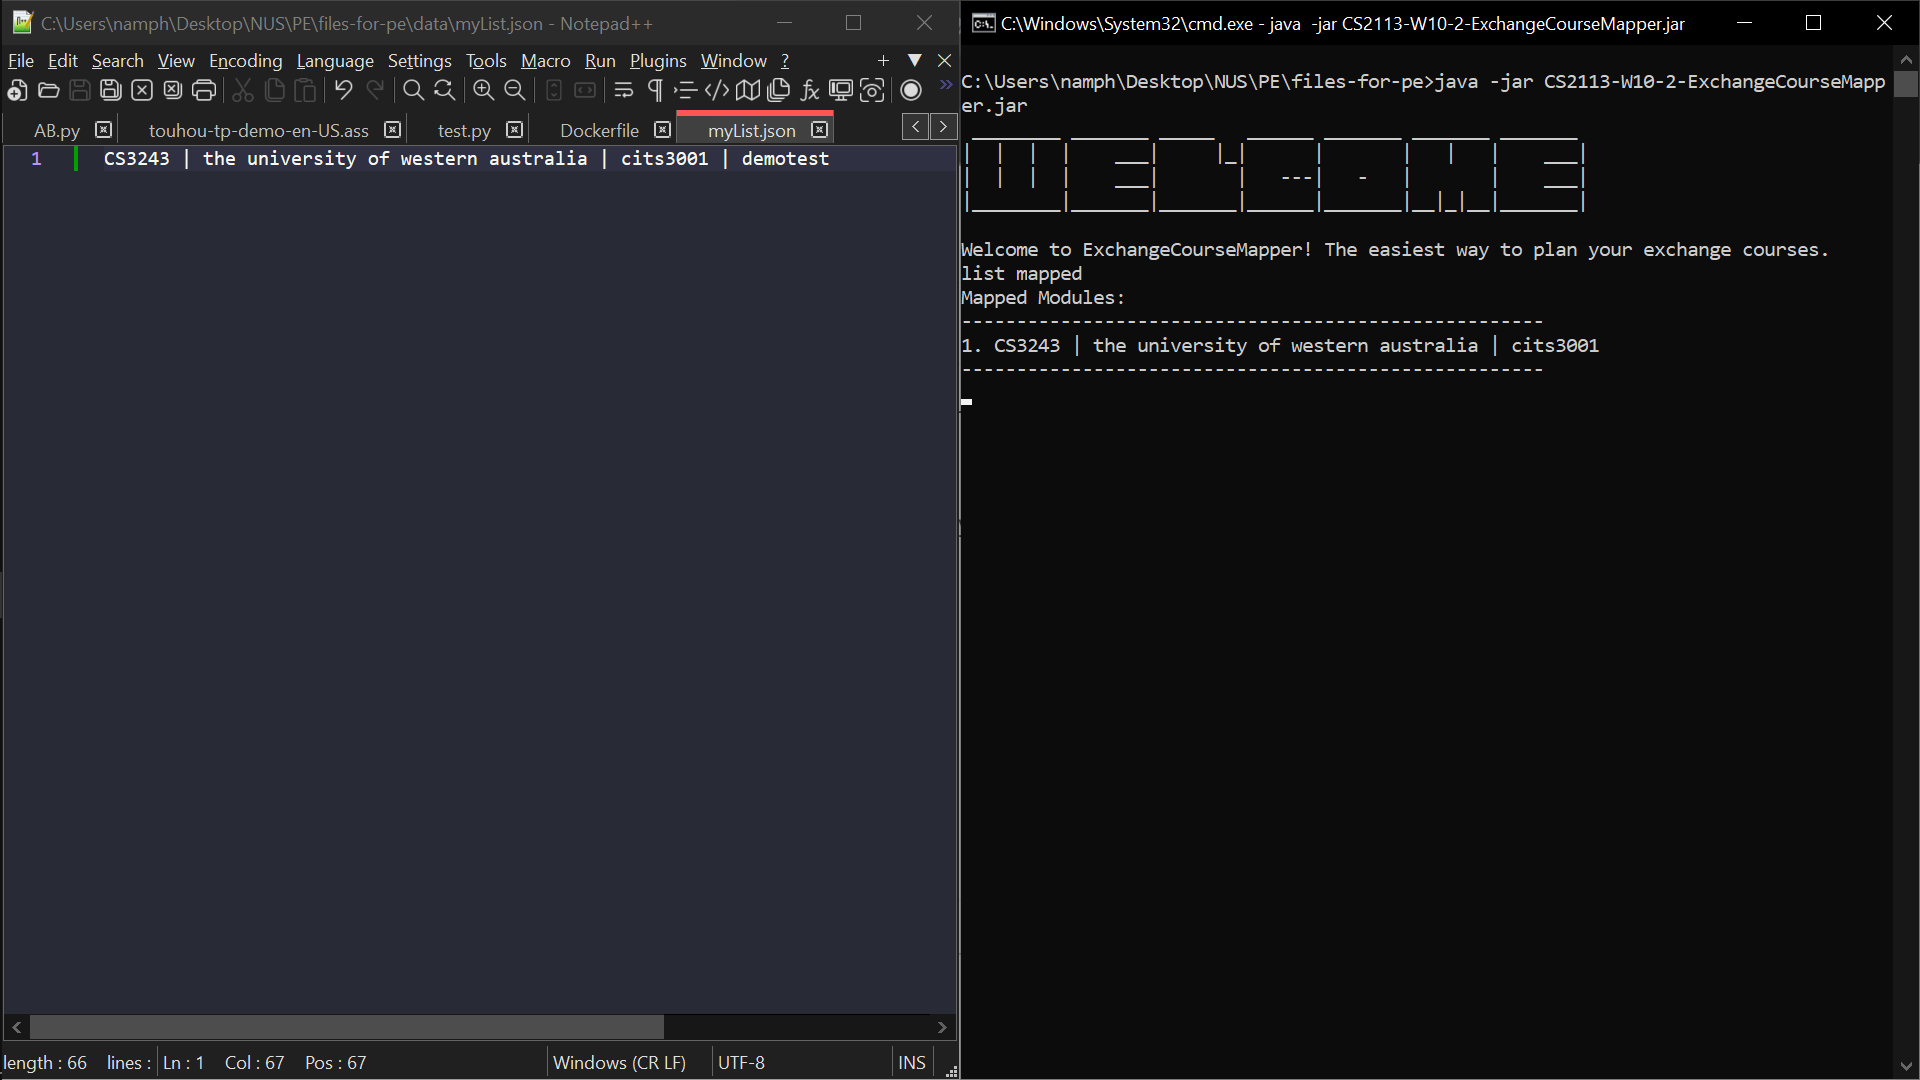Click the Save All toolbar icon
Image resolution: width=1920 pixels, height=1080 pixels.
pyautogui.click(x=111, y=91)
